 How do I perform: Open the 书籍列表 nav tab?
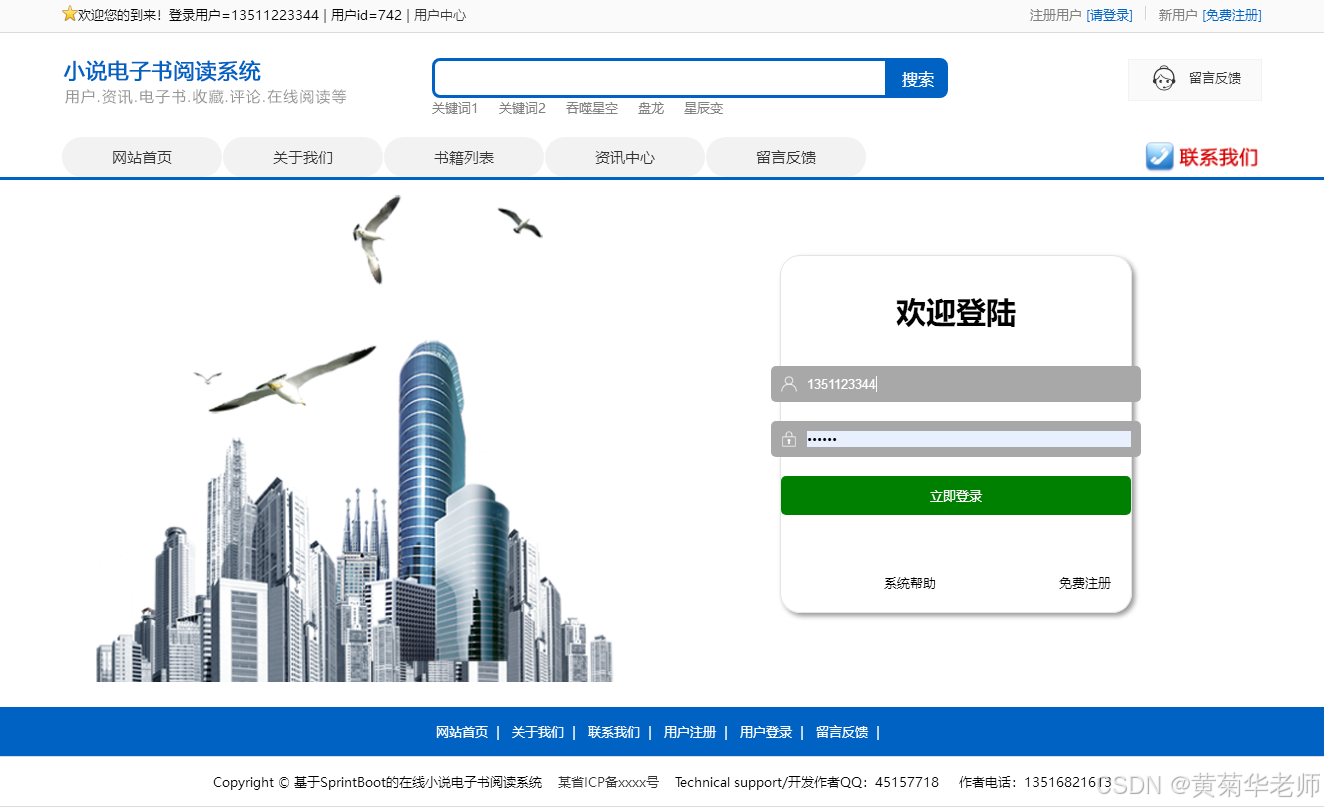(464, 157)
